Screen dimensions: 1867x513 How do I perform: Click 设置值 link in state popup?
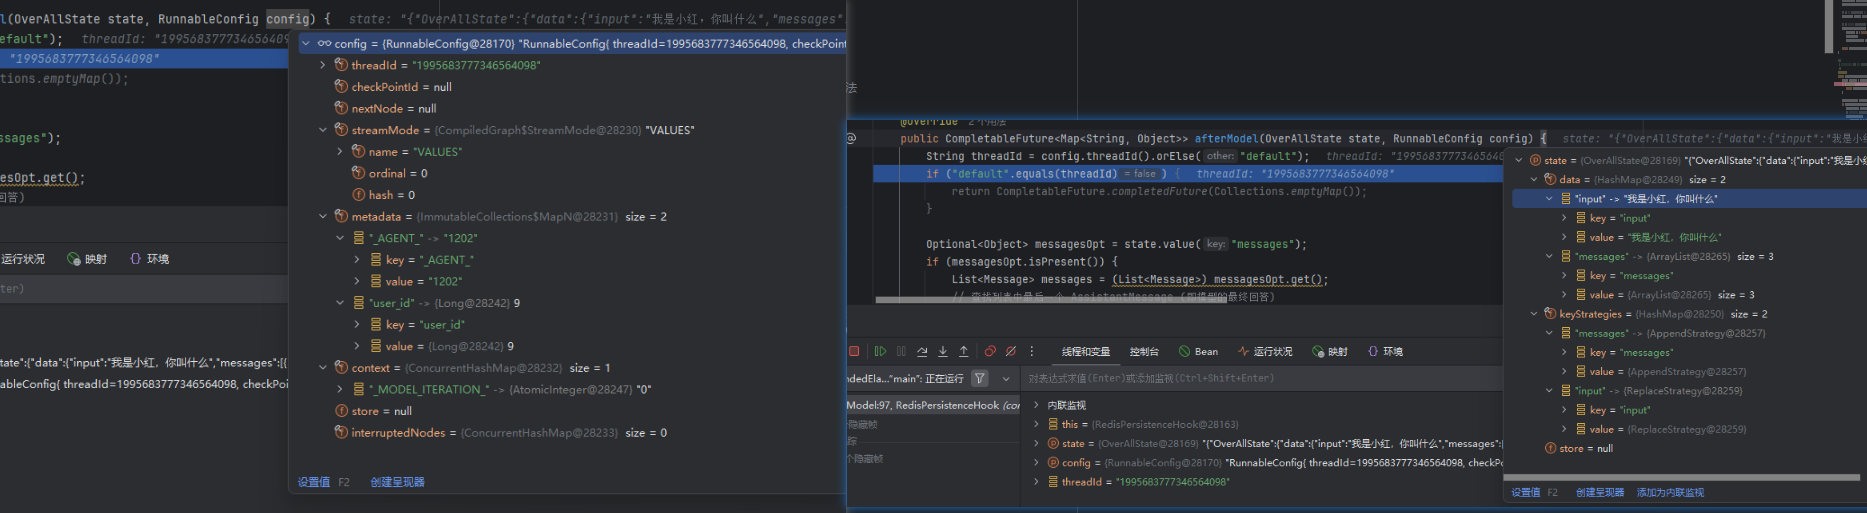pyautogui.click(x=1526, y=493)
